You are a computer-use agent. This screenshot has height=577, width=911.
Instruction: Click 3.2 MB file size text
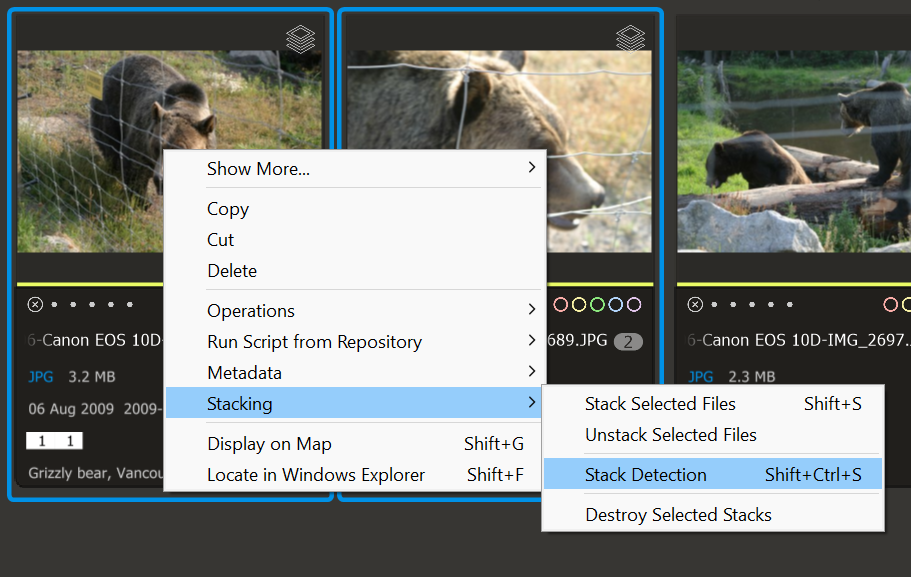92,377
